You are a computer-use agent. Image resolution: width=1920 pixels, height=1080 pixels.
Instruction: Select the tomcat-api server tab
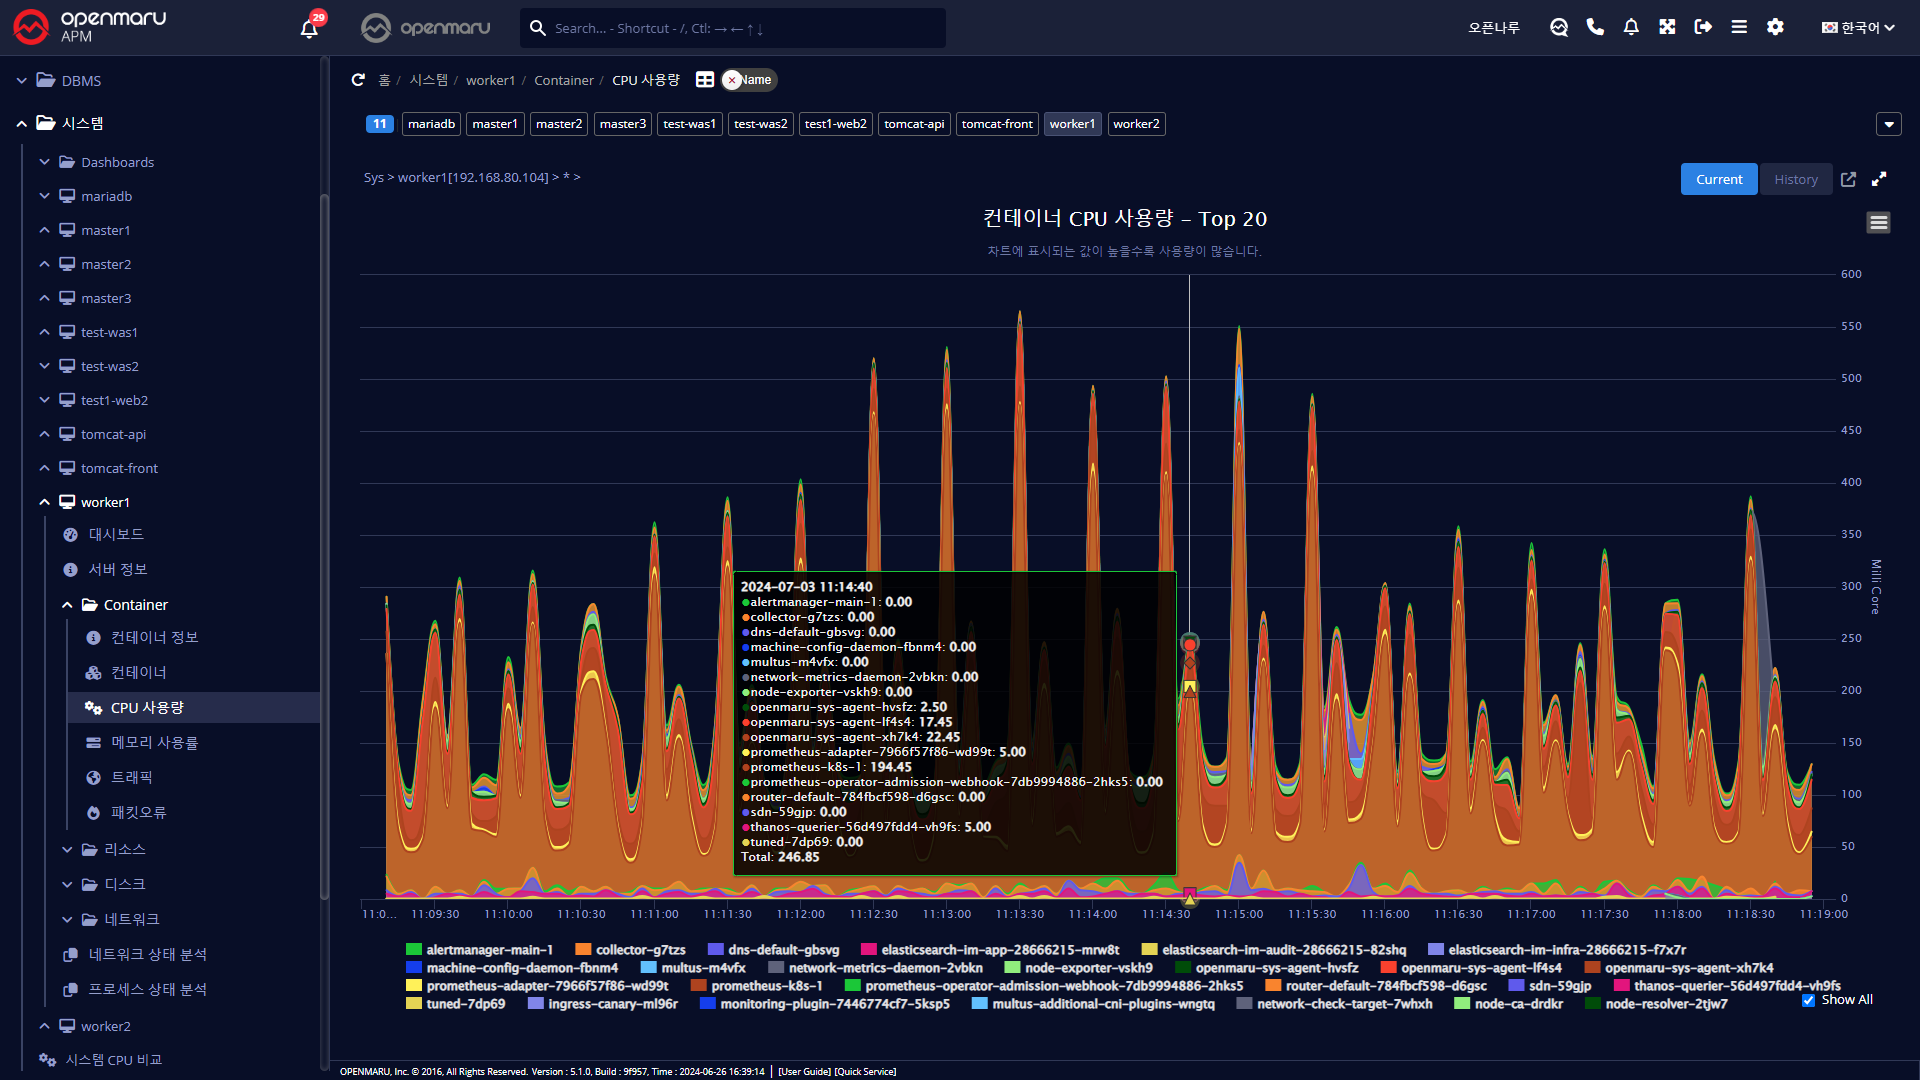tap(913, 124)
